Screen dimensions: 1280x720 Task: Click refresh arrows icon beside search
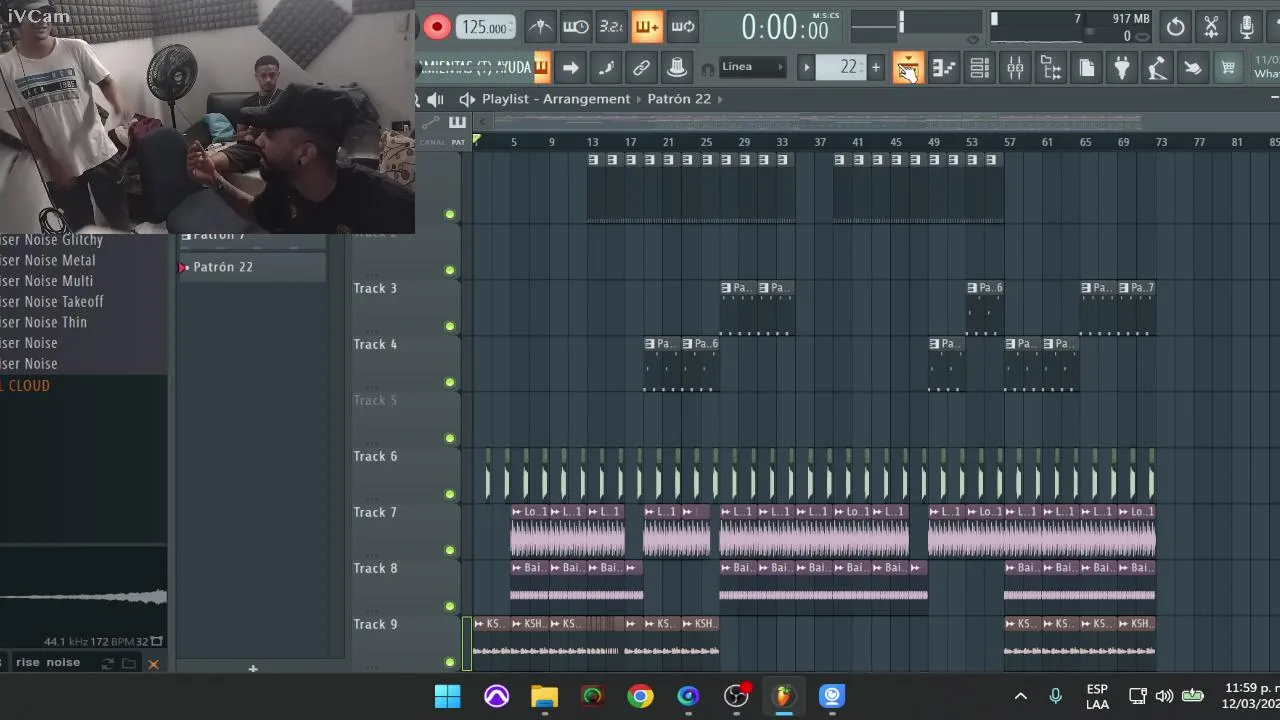[x=107, y=663]
